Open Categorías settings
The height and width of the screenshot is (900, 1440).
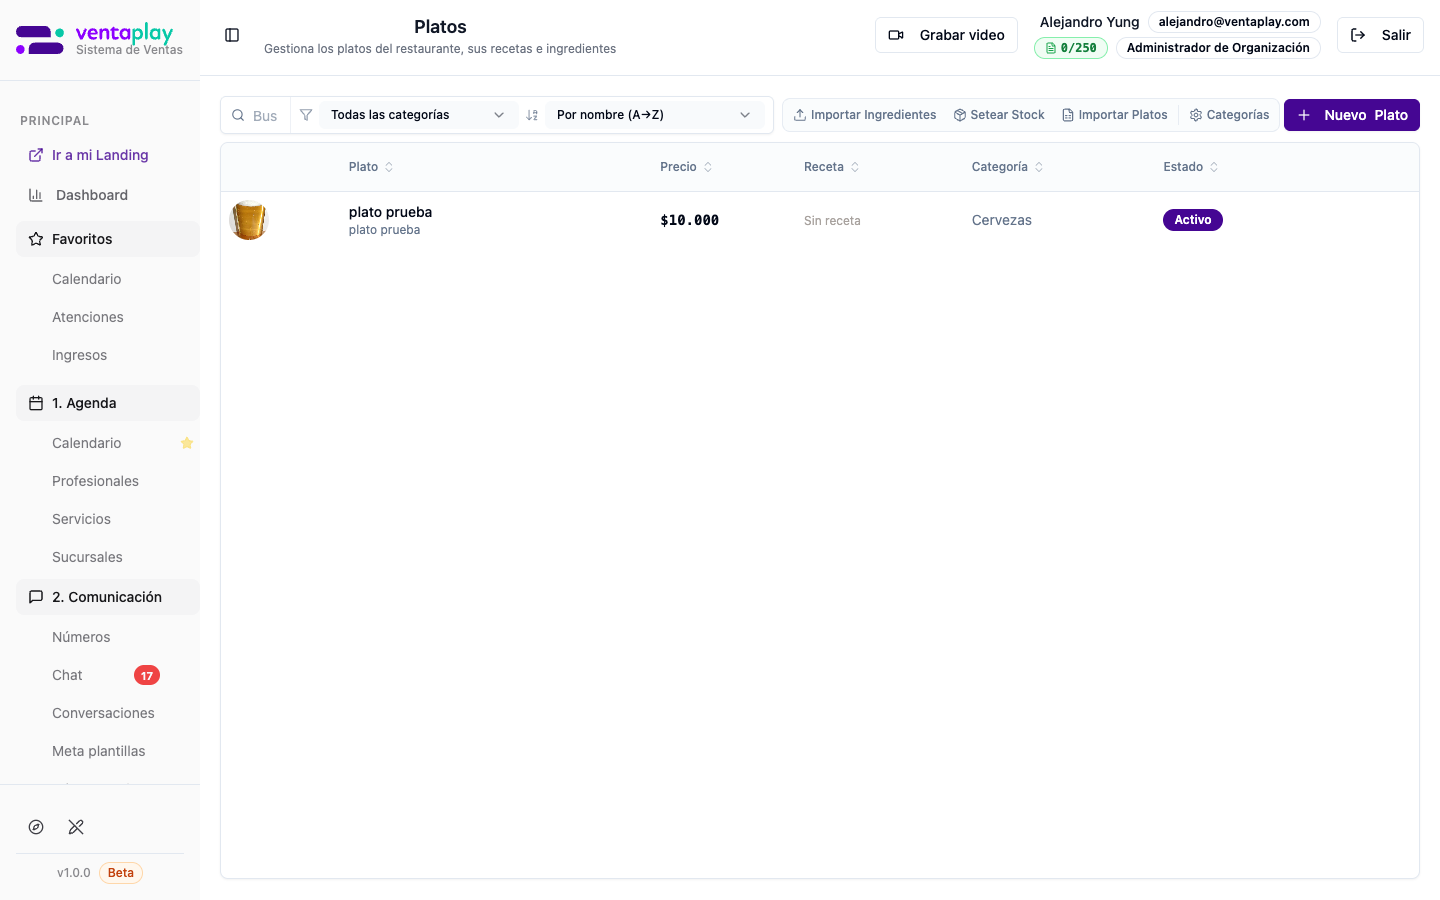click(x=1229, y=115)
